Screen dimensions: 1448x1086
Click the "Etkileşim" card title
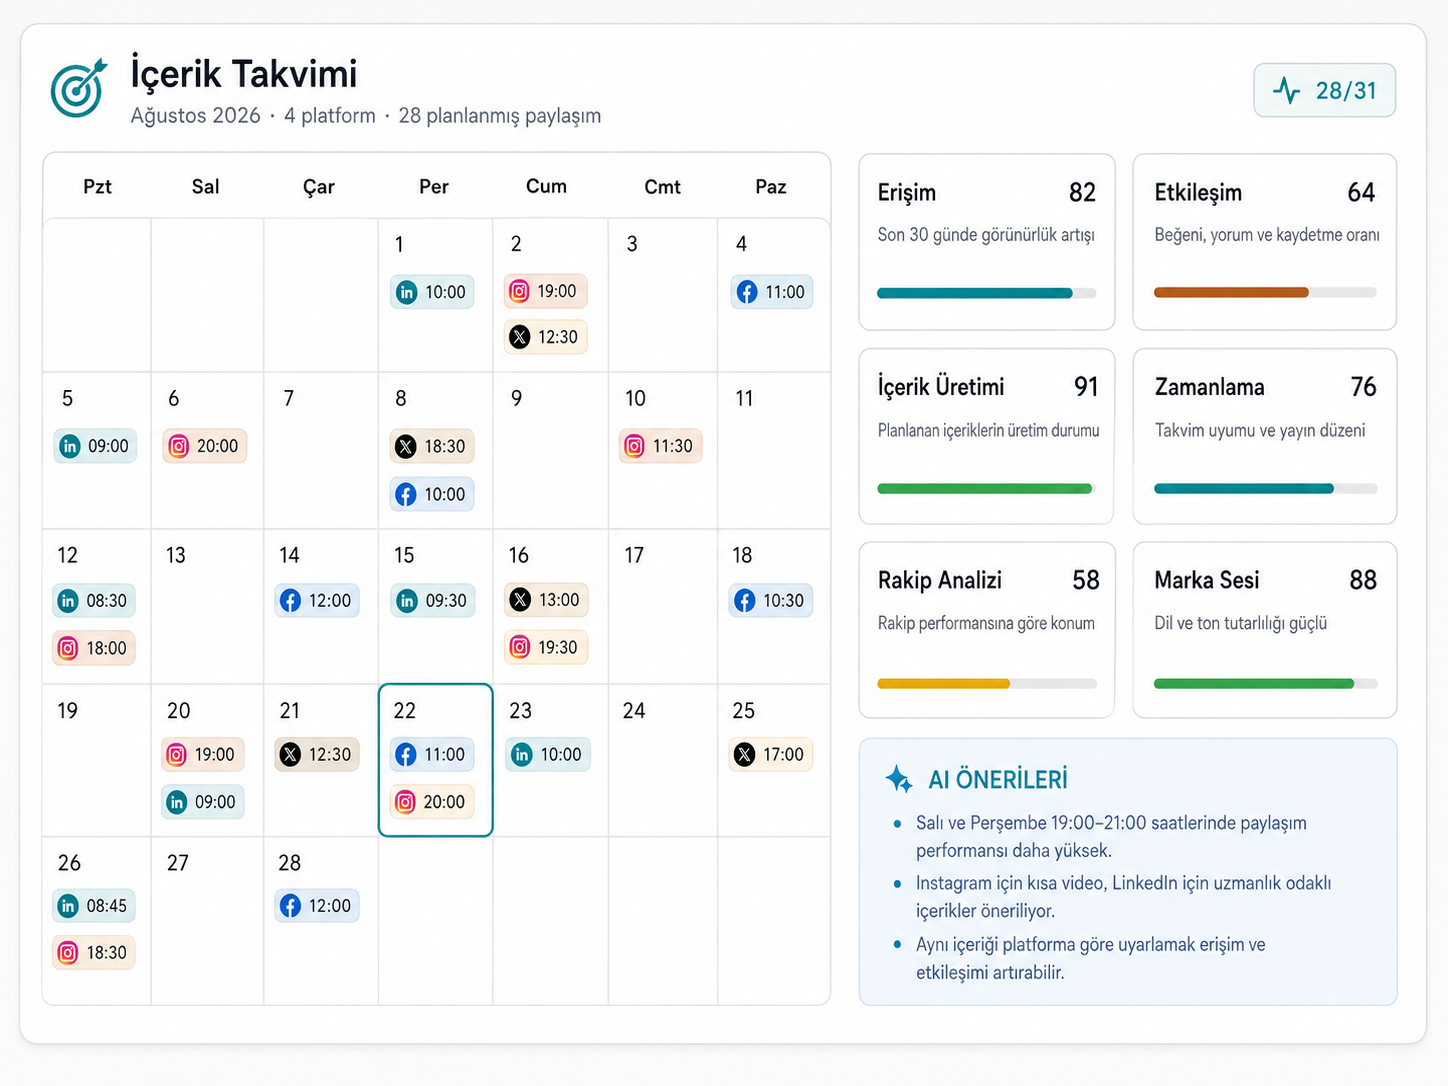point(1198,192)
